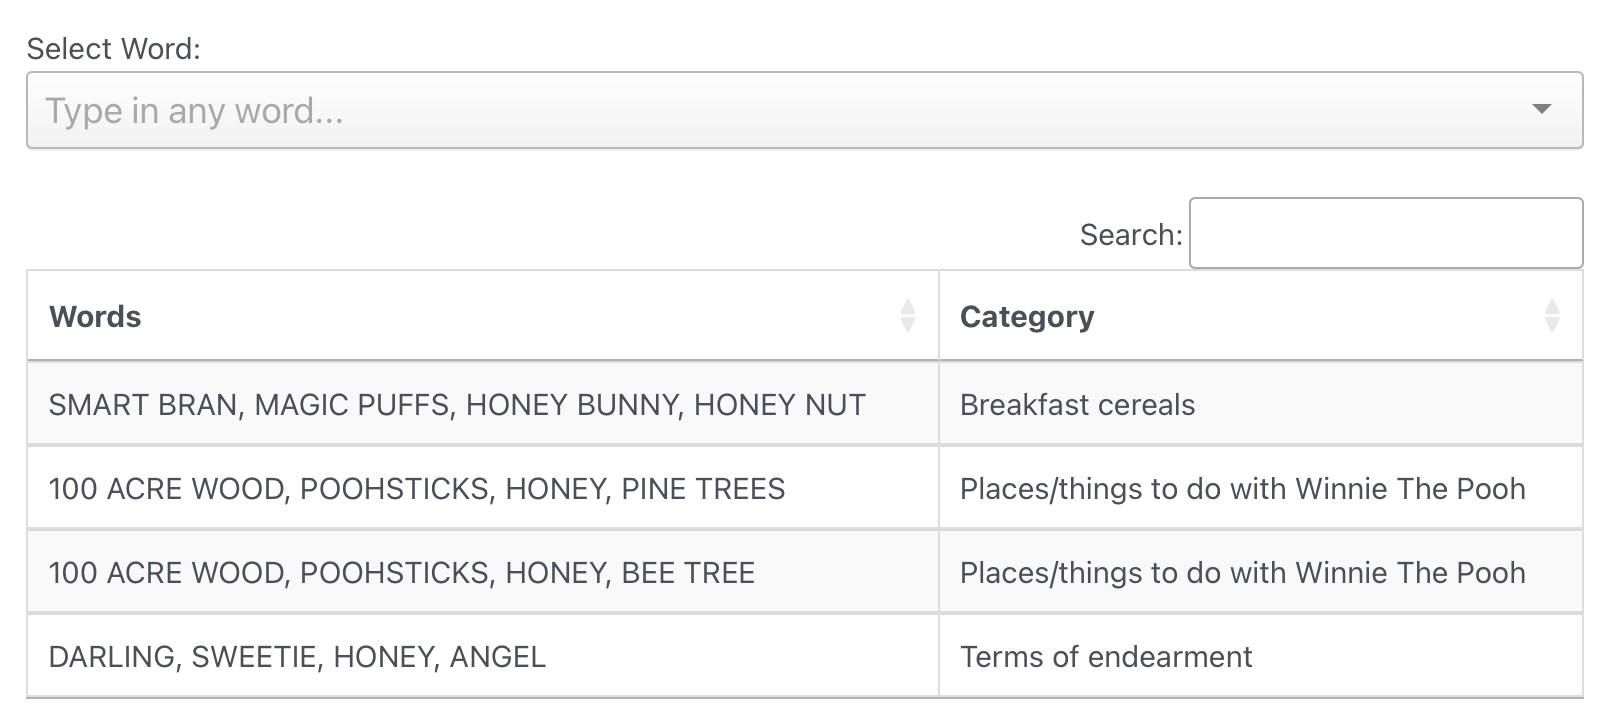Click the Words column sort arrows
This screenshot has height=728, width=1618.
(907, 316)
